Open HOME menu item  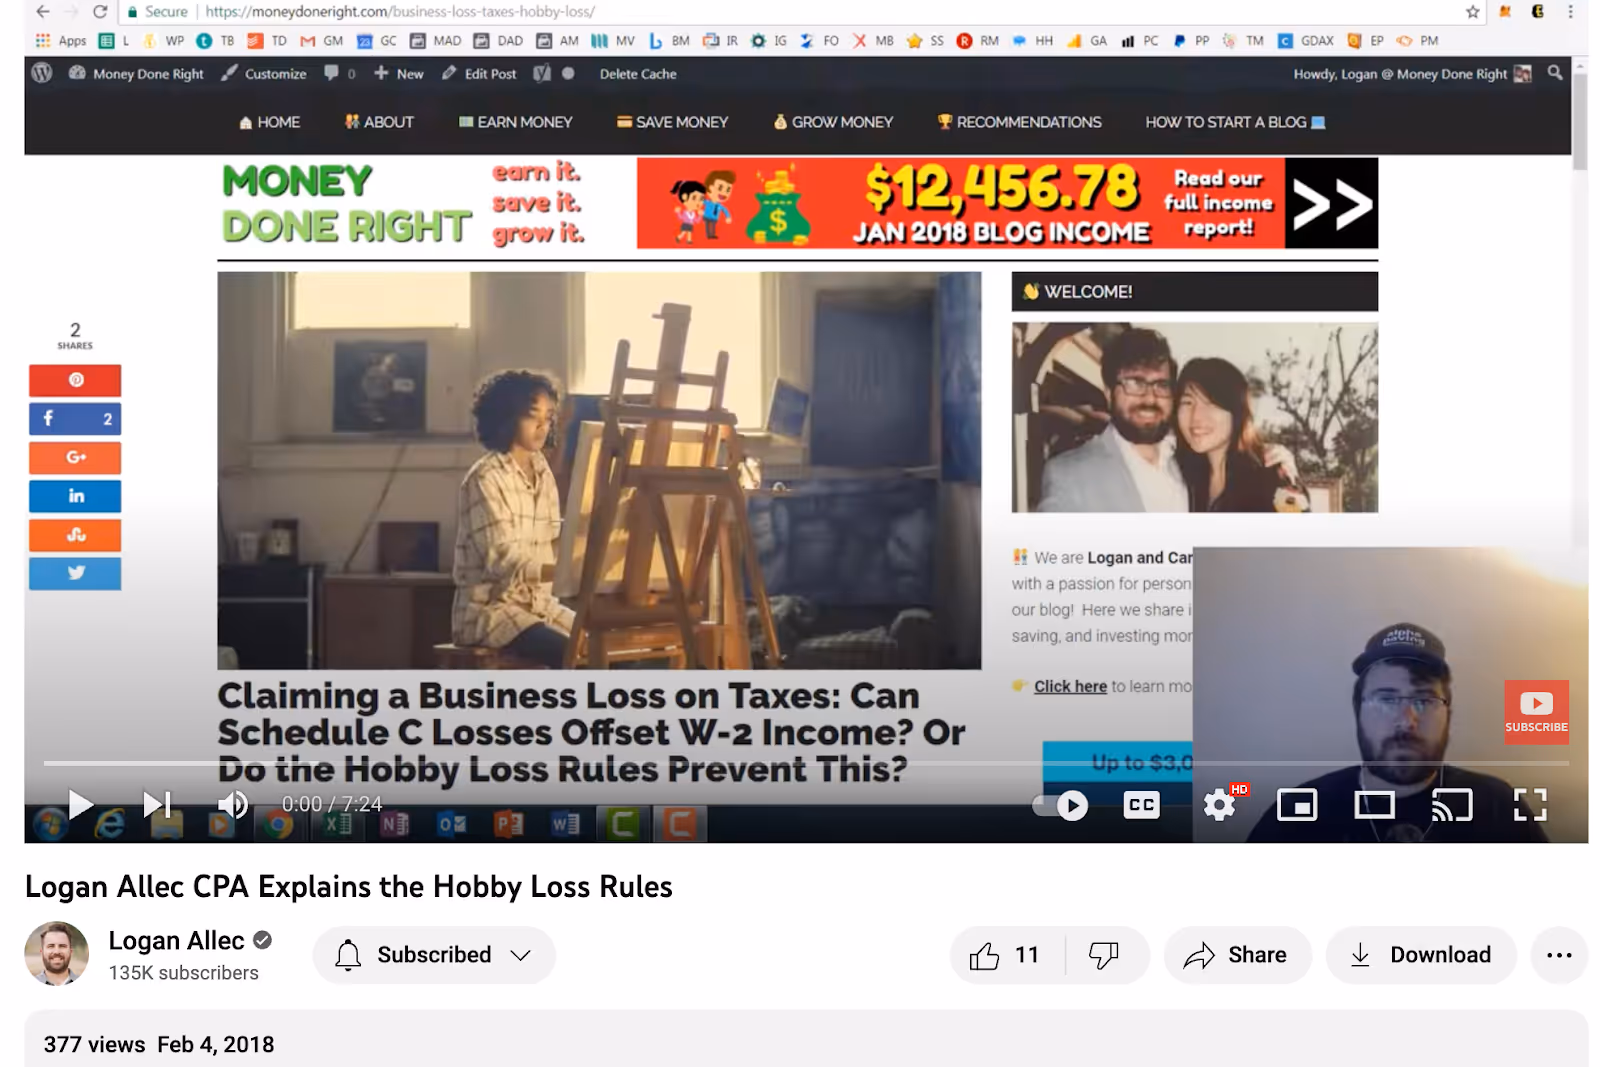click(269, 122)
